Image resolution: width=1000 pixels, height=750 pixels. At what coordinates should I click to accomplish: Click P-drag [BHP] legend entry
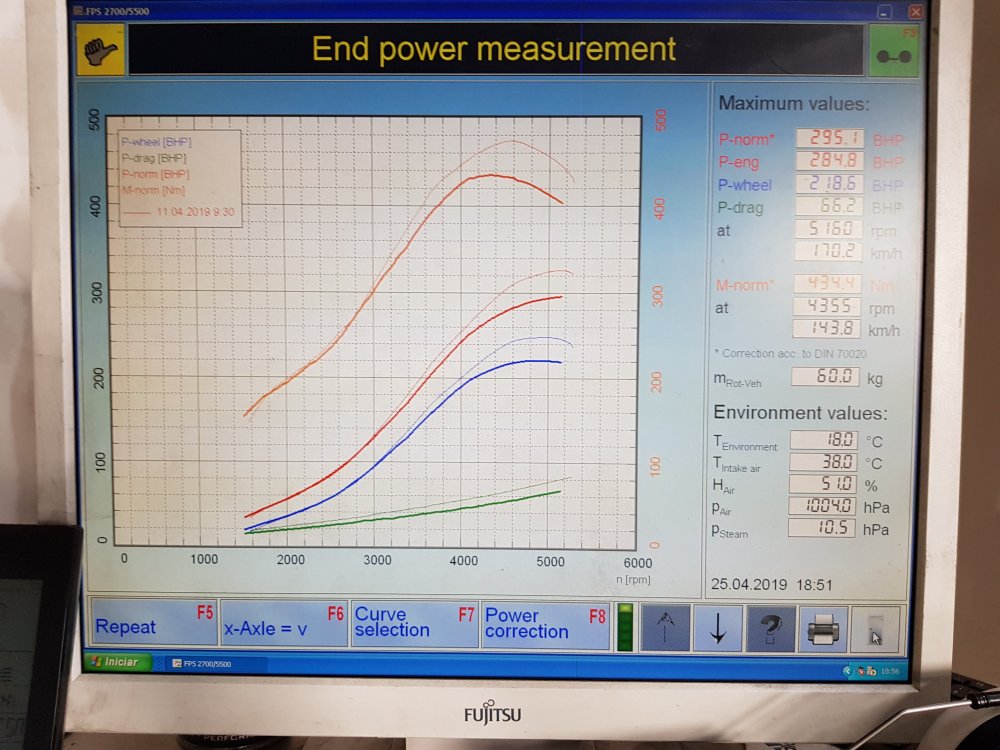[x=154, y=158]
